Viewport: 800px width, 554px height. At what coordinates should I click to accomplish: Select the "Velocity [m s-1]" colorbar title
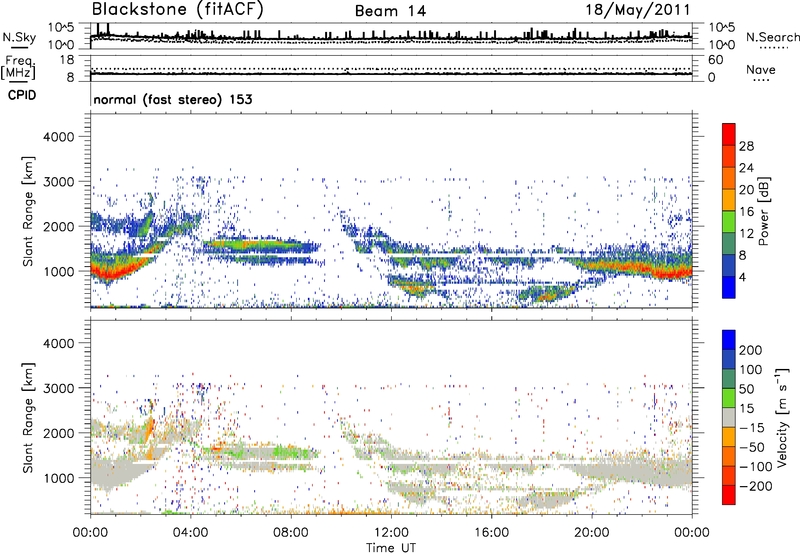pos(783,417)
